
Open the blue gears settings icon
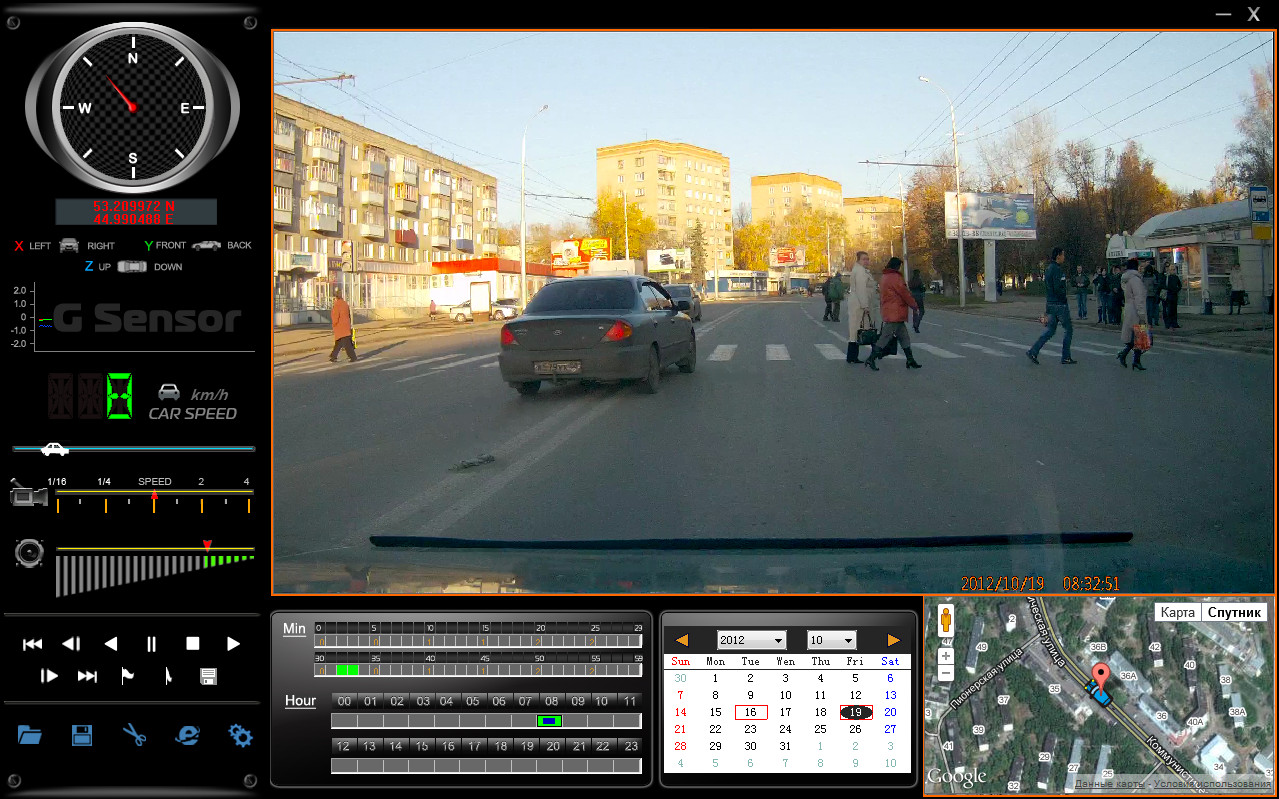pyautogui.click(x=240, y=736)
